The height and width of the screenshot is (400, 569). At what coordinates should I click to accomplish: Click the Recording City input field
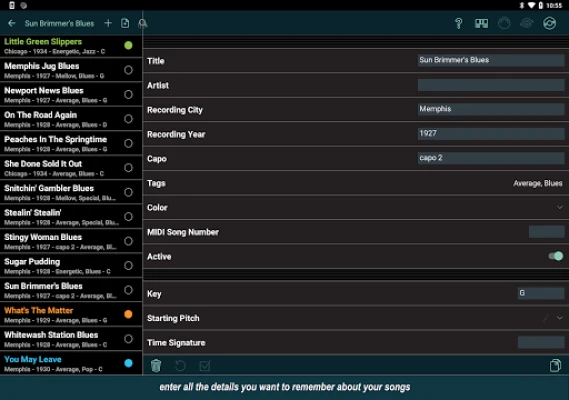tap(491, 109)
